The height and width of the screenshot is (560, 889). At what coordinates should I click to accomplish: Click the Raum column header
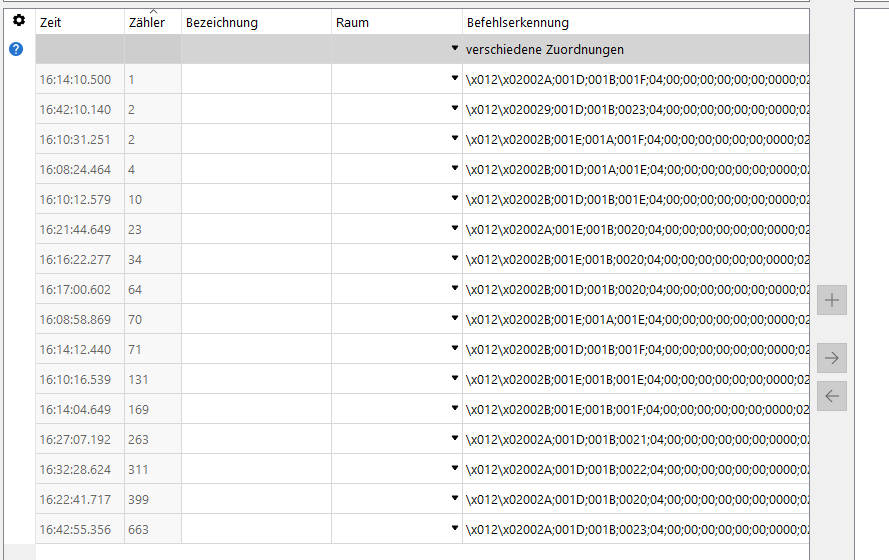[x=396, y=22]
